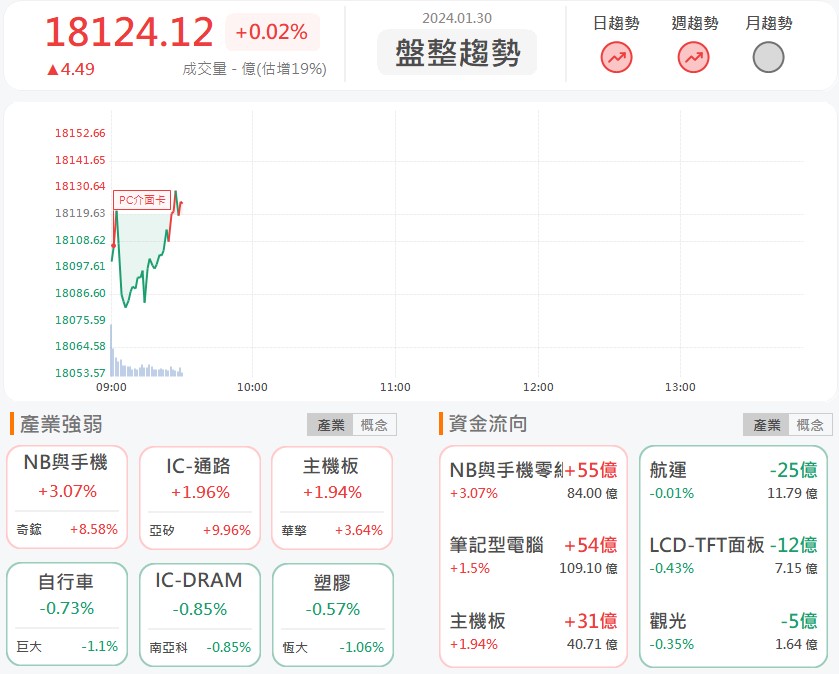The height and width of the screenshot is (674, 839).
Task: Select 產業 tab in 產業強弱 section
Action: (x=330, y=425)
